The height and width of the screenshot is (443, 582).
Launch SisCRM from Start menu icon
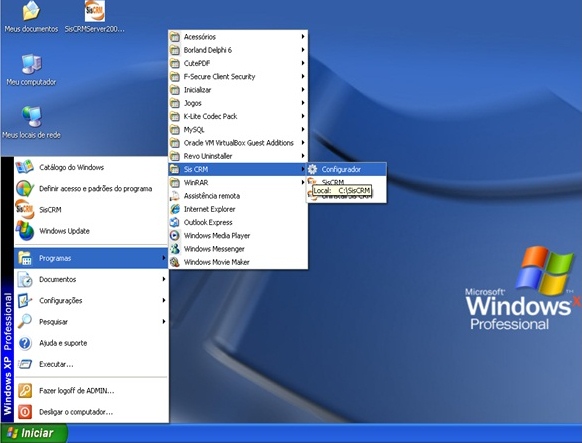click(24, 210)
